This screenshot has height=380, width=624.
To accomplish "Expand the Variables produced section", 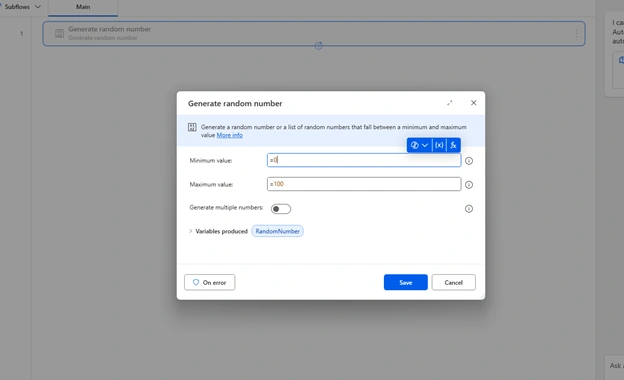I will [191, 231].
